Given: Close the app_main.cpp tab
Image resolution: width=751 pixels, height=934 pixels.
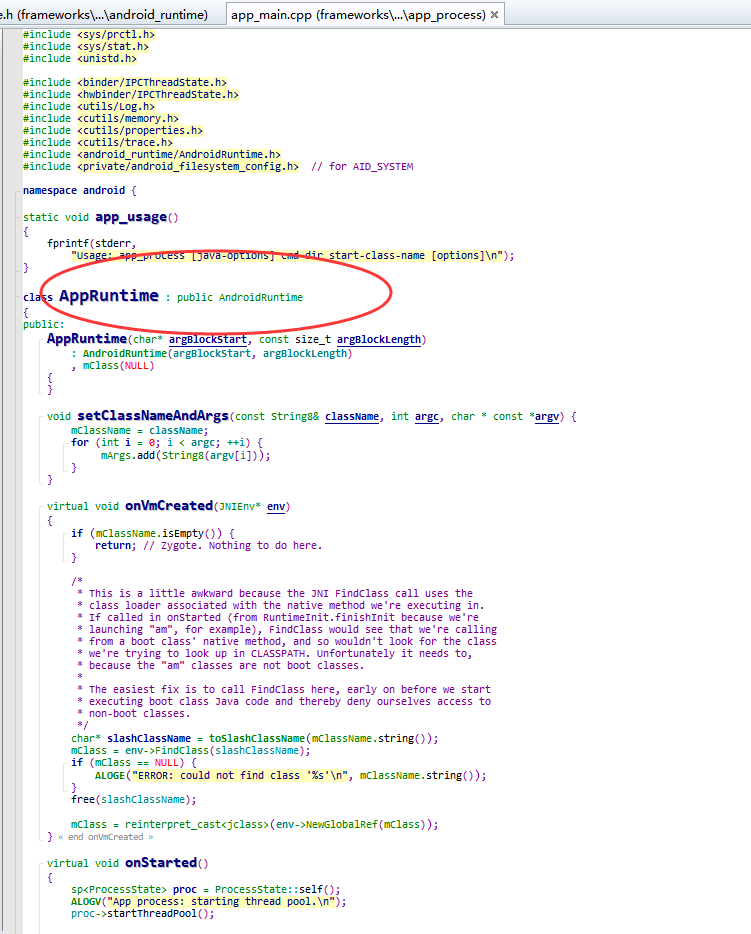Looking at the screenshot, I should [x=494, y=15].
